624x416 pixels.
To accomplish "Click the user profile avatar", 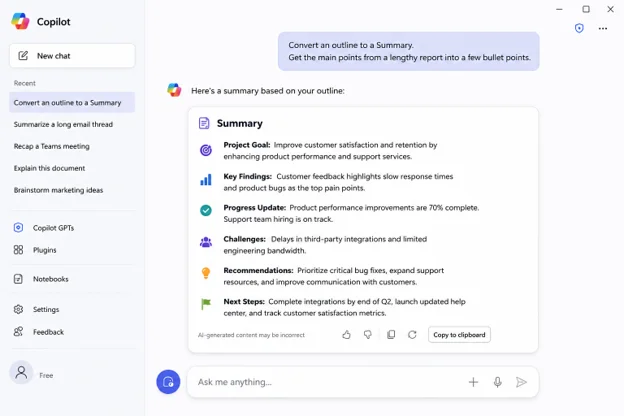I will coord(21,373).
